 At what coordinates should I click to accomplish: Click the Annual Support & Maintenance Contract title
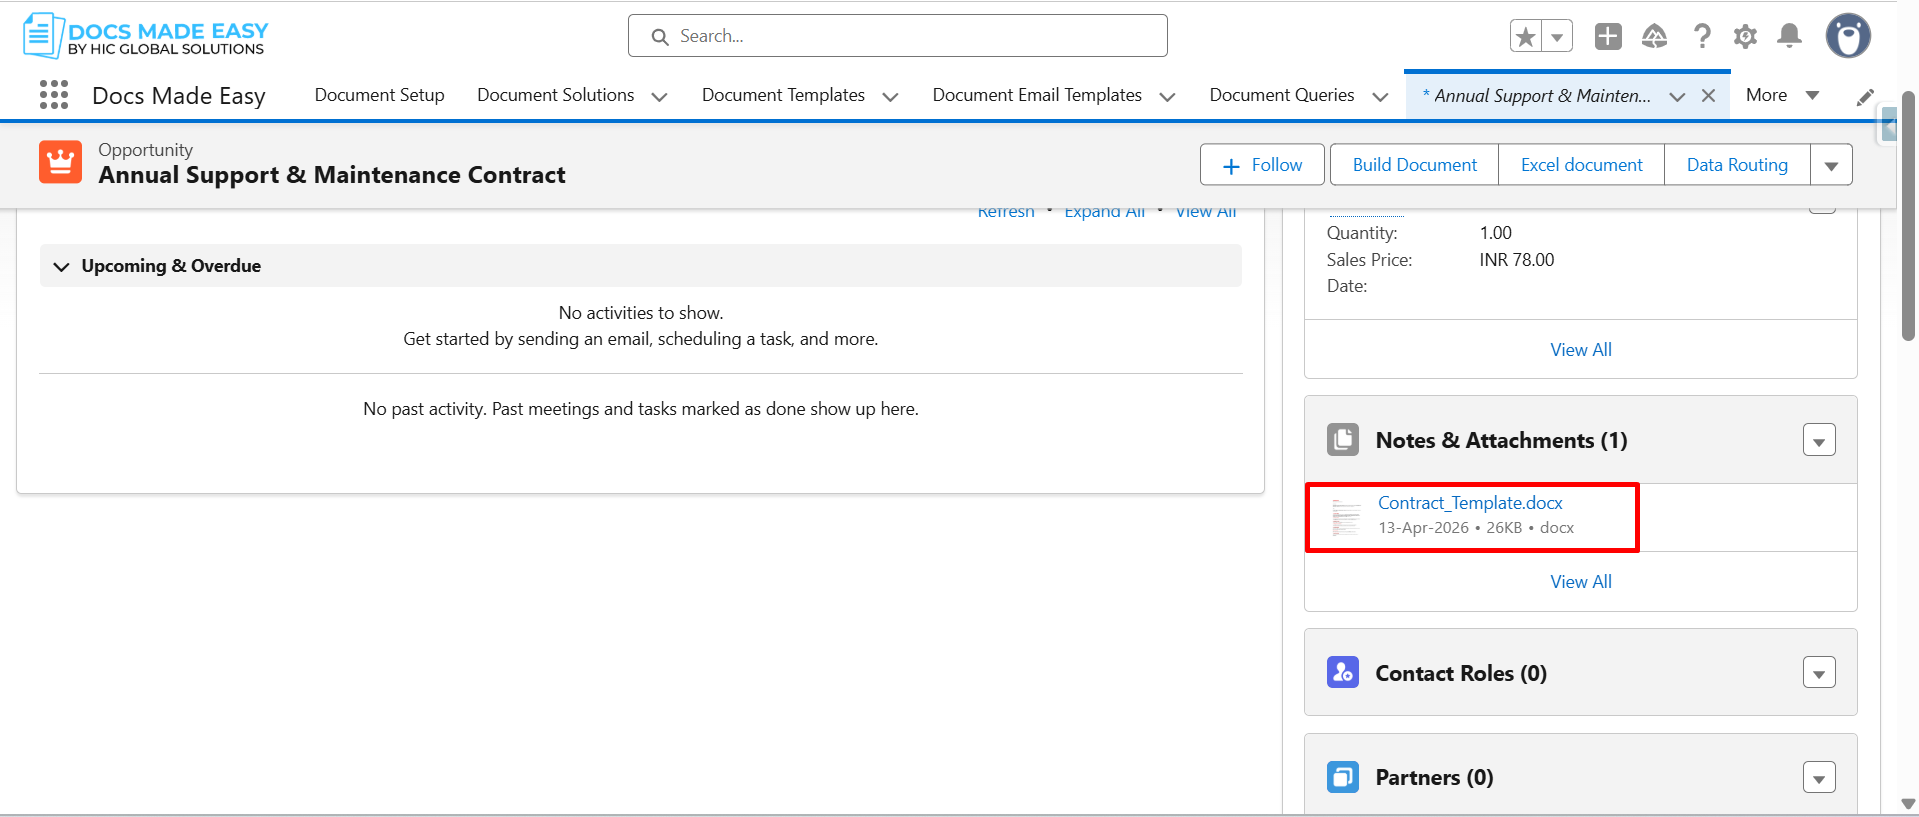[332, 175]
